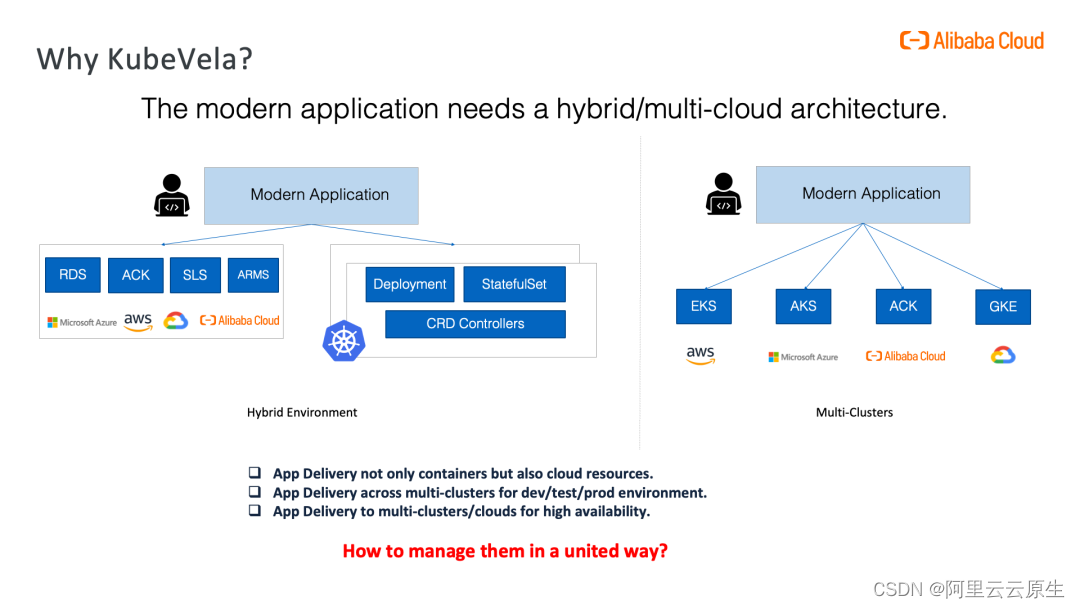Select the GKE cluster box
Image resolution: width=1080 pixels, height=608 pixels.
click(1003, 306)
